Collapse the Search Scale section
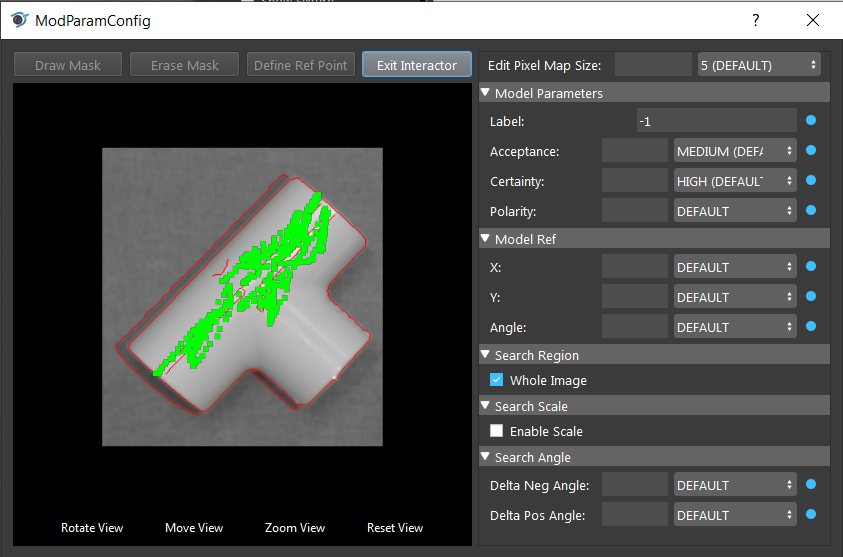This screenshot has height=557, width=843. tap(485, 405)
